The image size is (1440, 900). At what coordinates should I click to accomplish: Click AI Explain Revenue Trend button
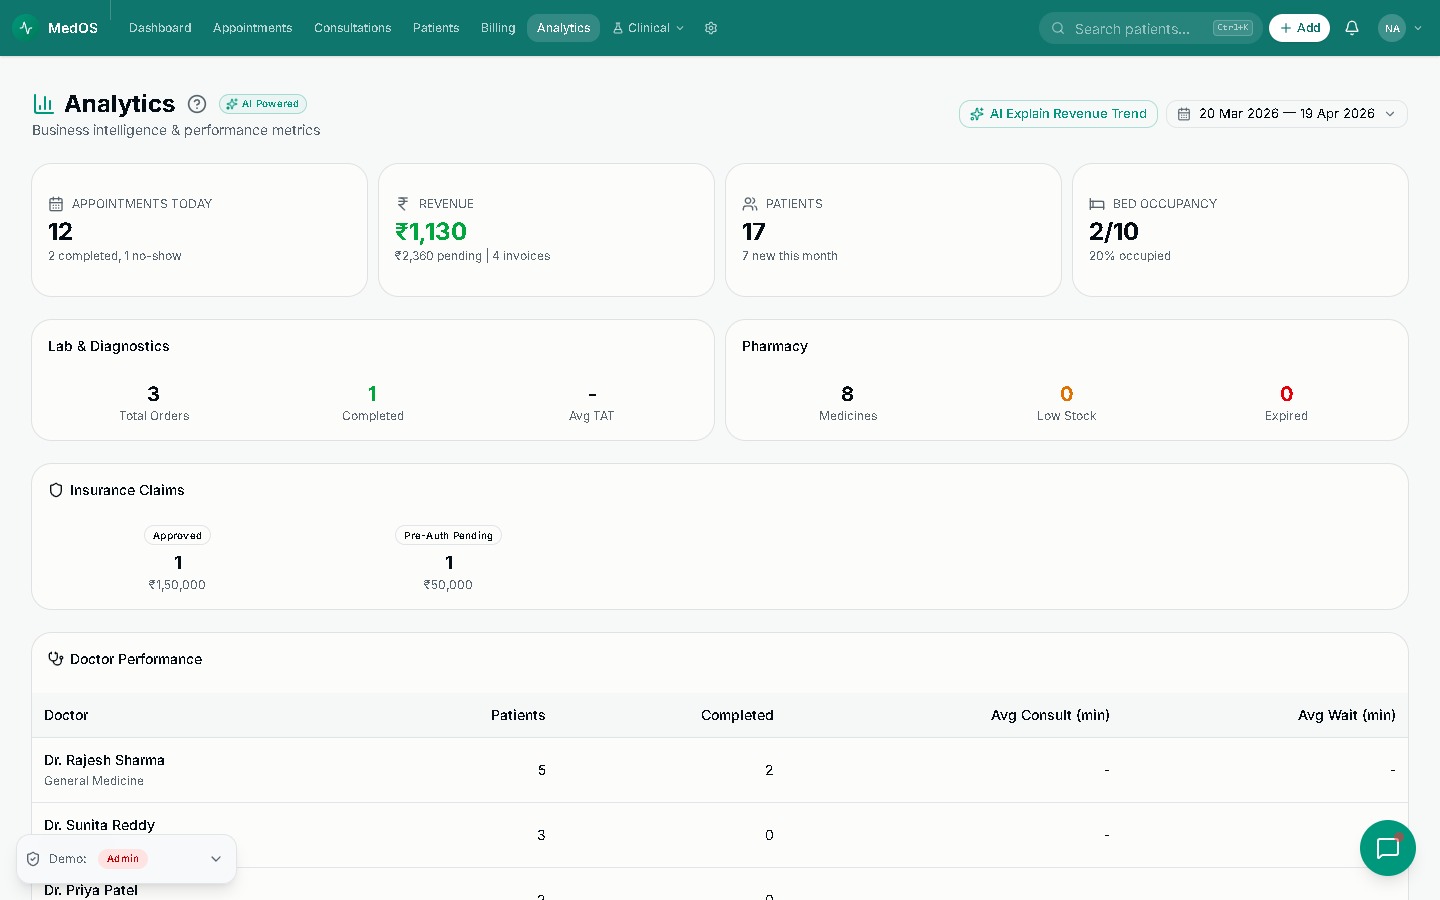pos(1058,114)
